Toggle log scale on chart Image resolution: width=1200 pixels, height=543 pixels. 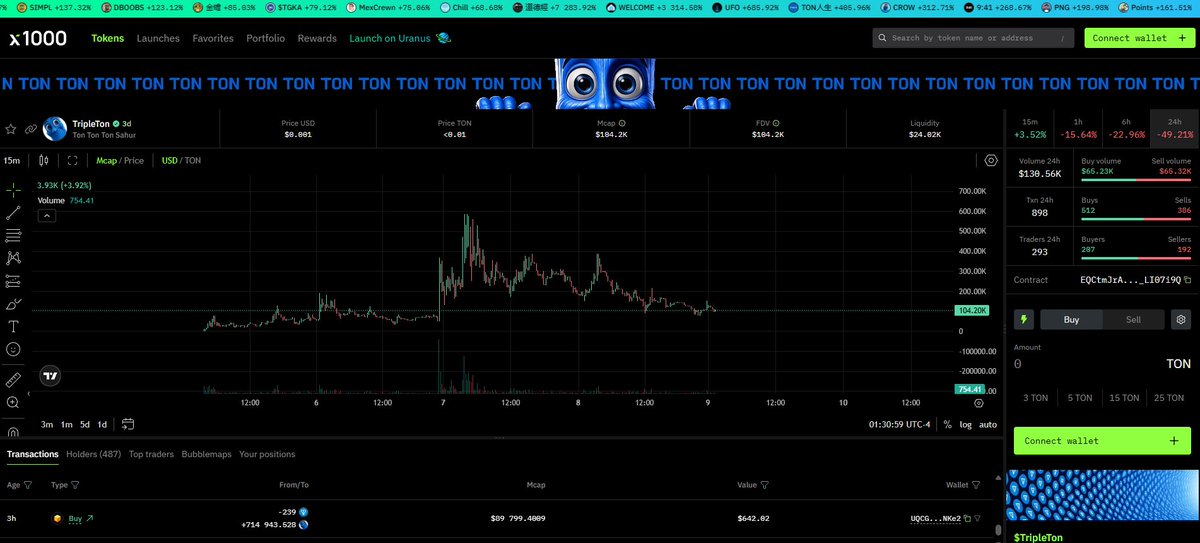(x=965, y=424)
